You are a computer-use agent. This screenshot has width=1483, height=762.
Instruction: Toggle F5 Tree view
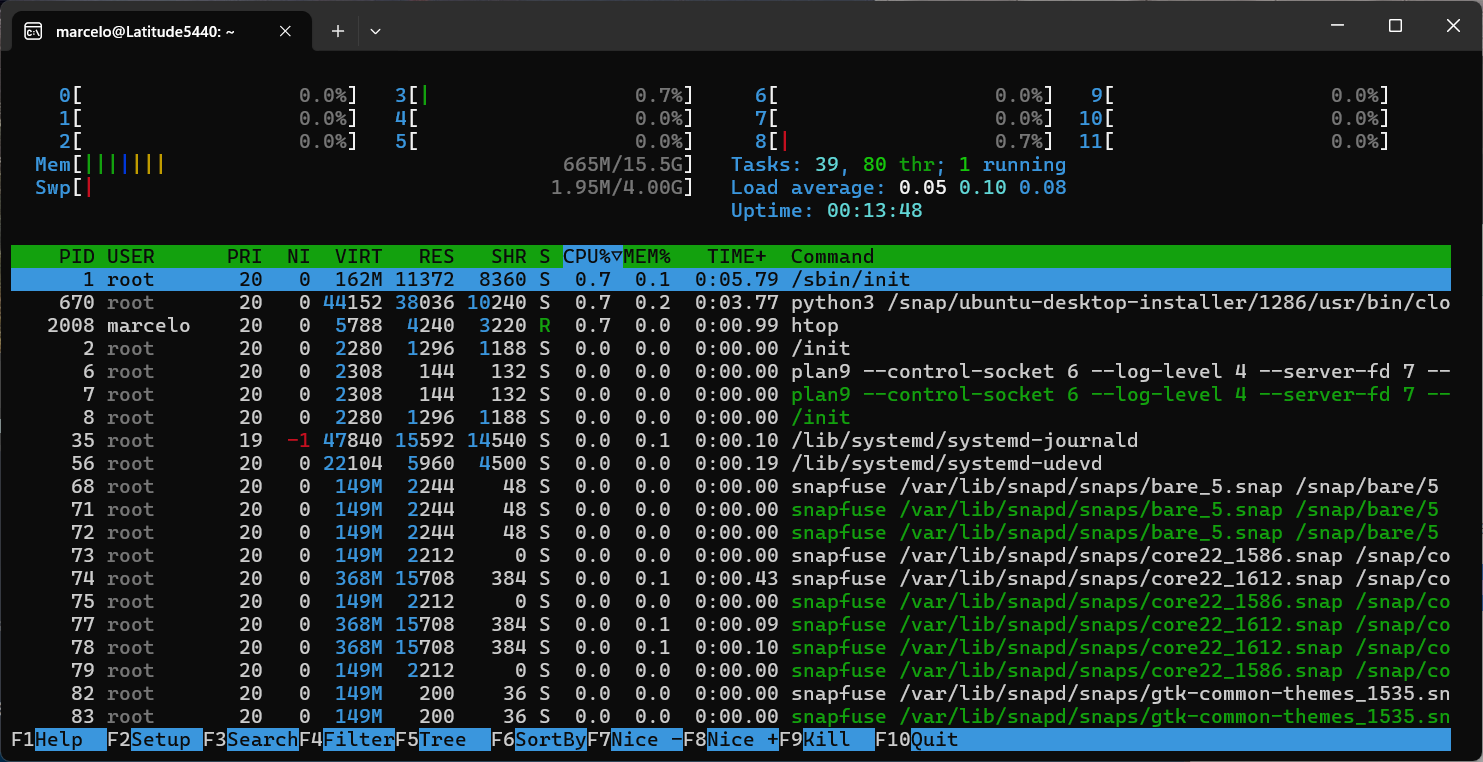(x=443, y=740)
